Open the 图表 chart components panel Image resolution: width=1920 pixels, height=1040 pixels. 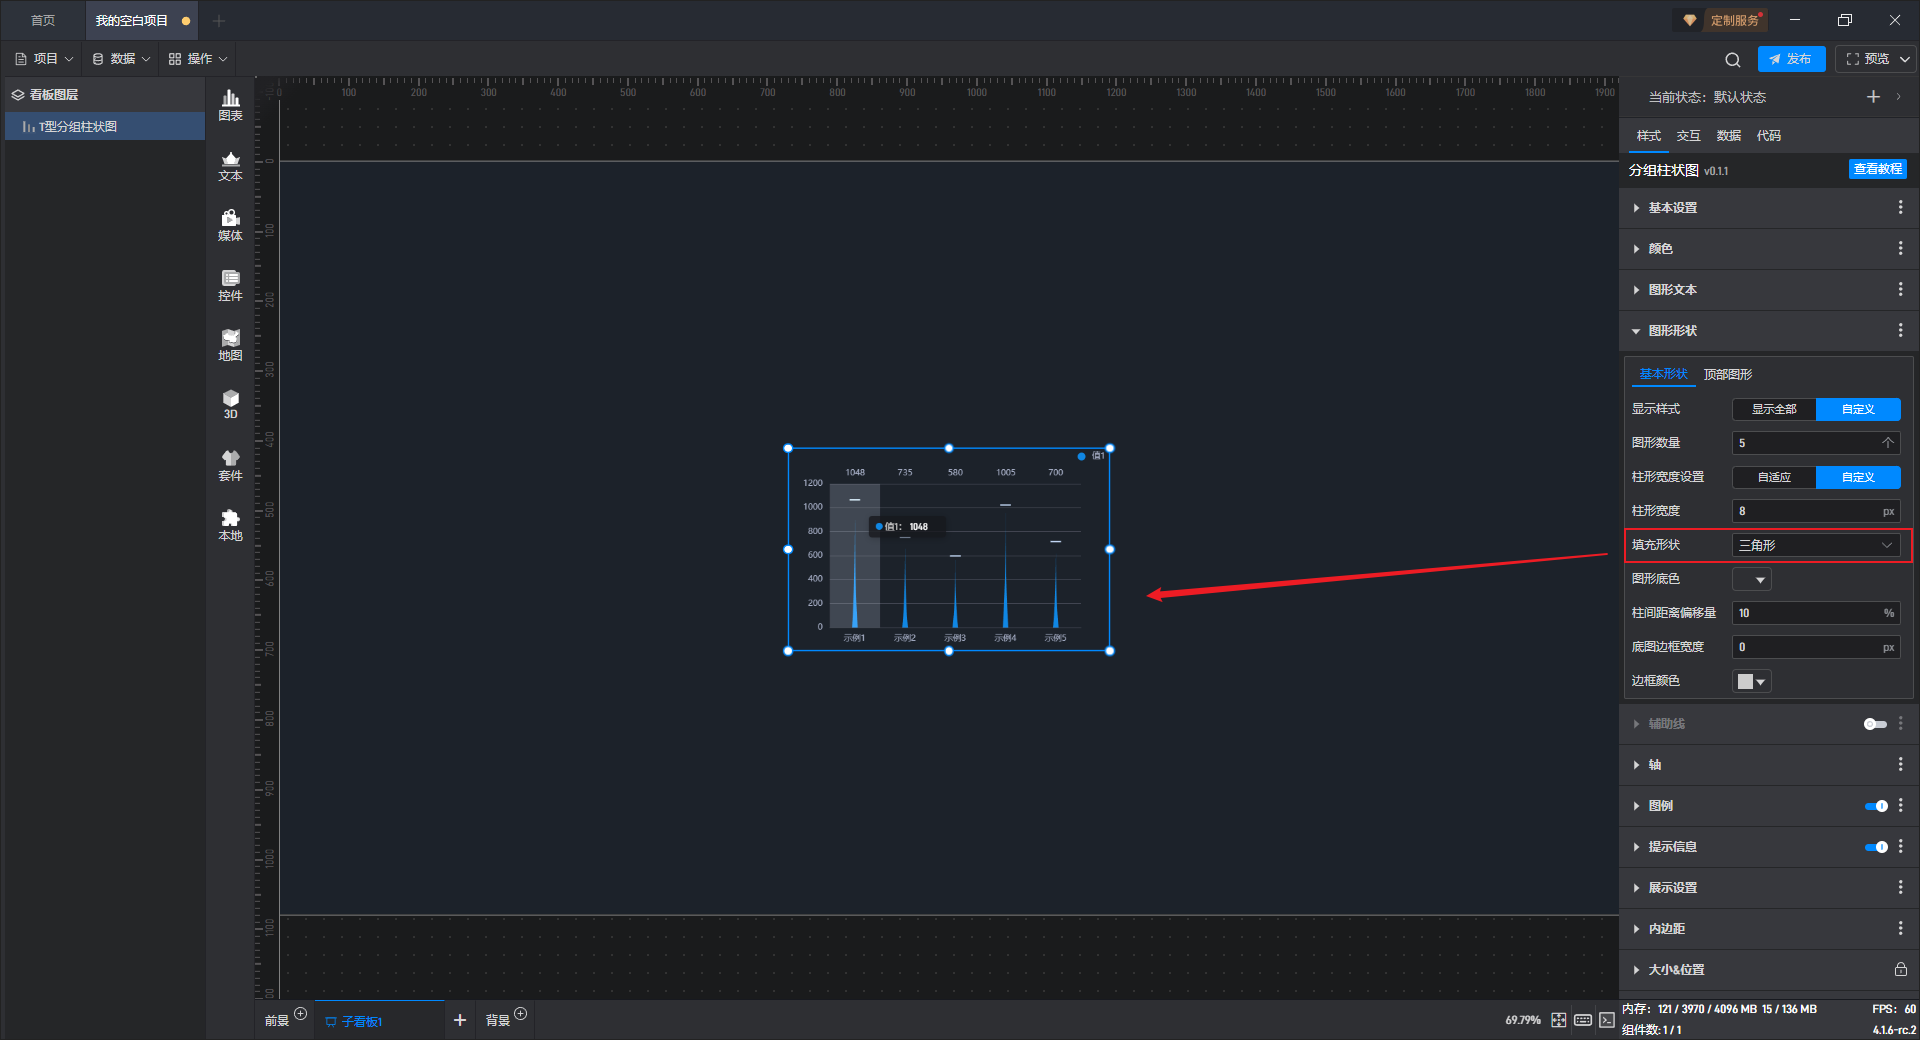(x=230, y=105)
